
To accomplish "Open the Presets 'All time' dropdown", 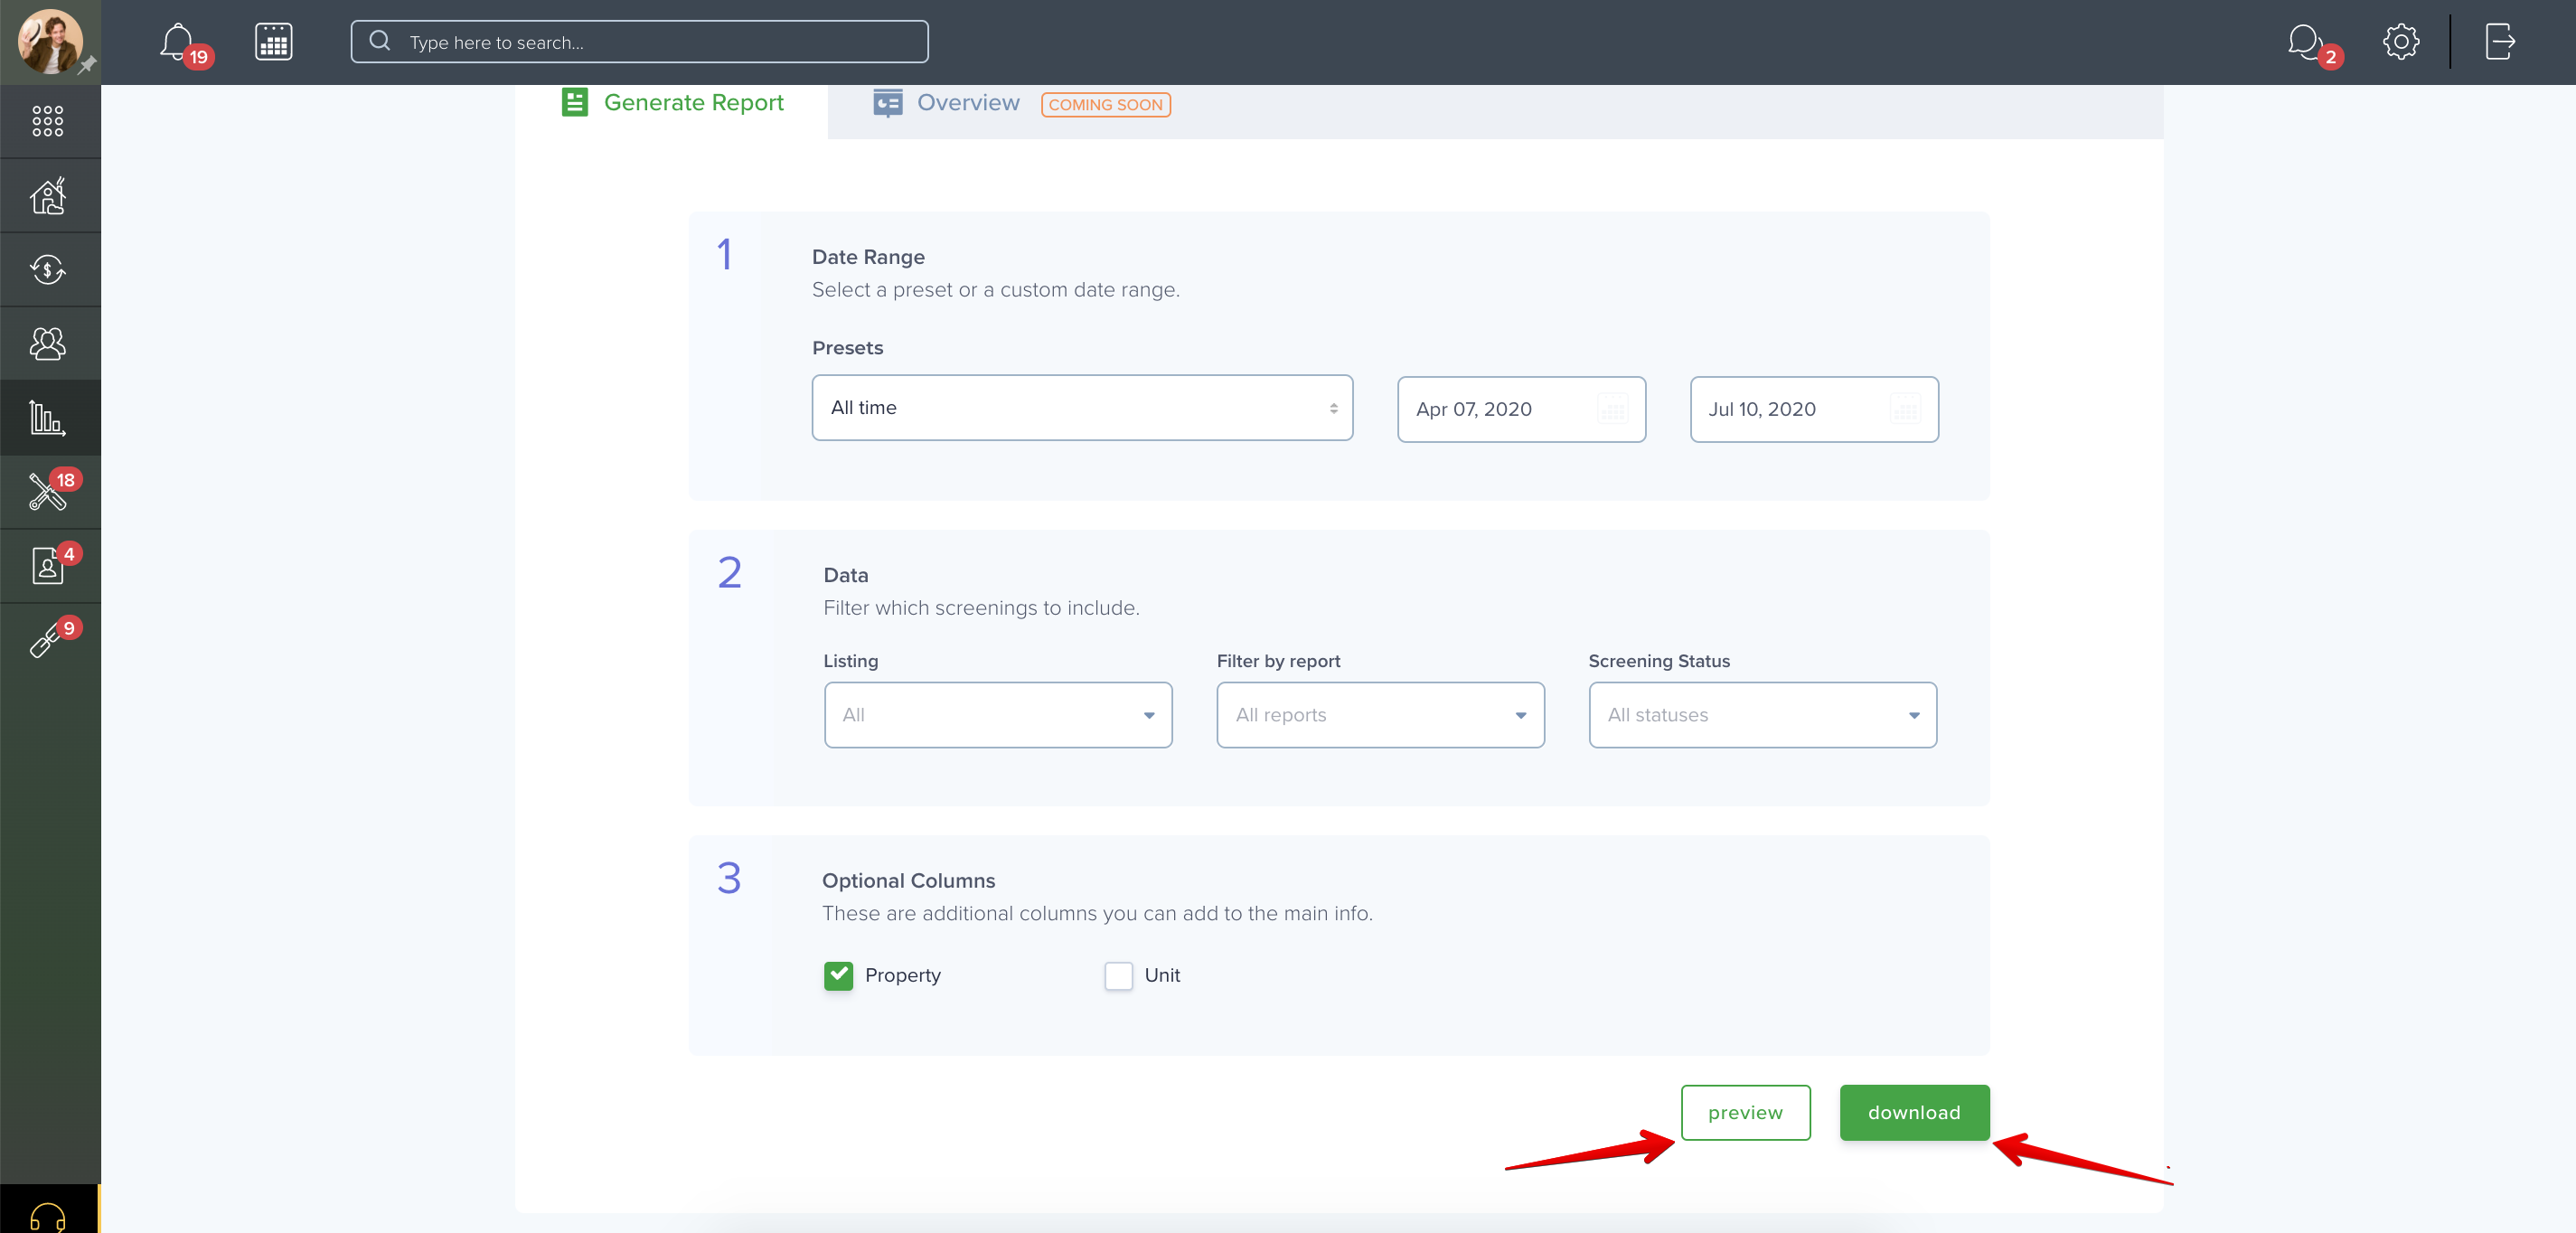I will point(1082,408).
